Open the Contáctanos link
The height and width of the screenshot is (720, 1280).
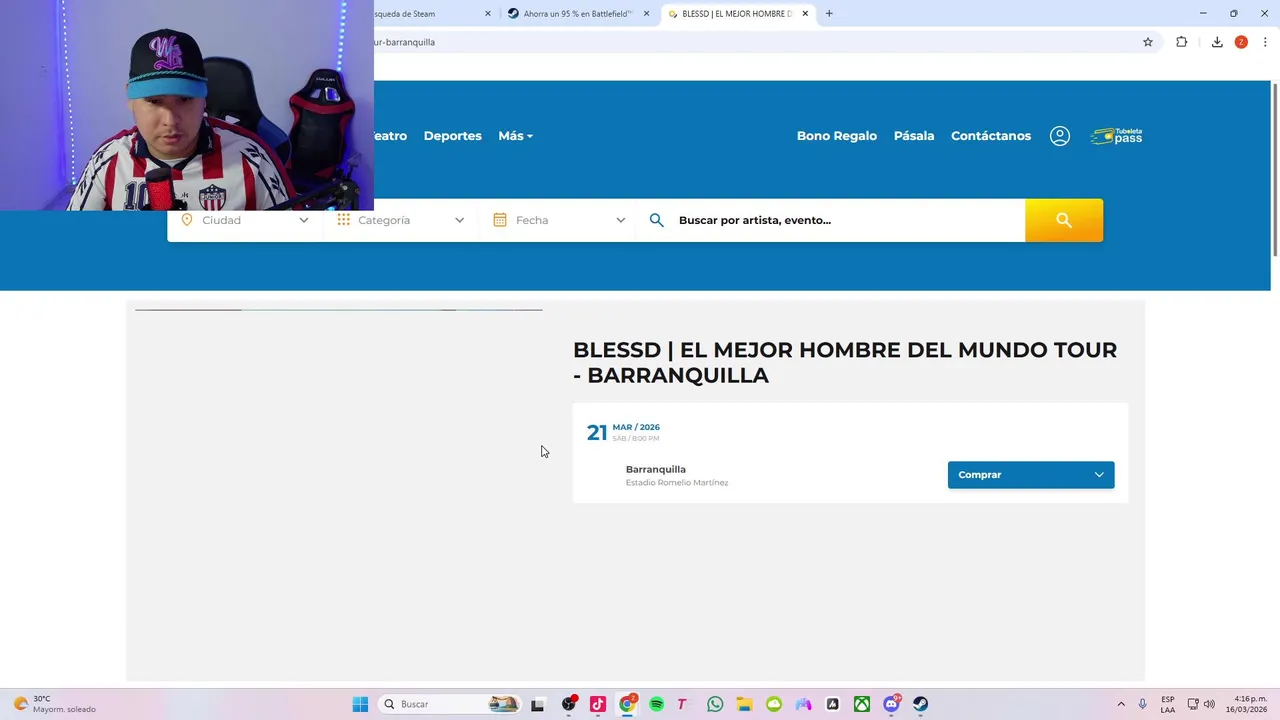[x=991, y=136]
